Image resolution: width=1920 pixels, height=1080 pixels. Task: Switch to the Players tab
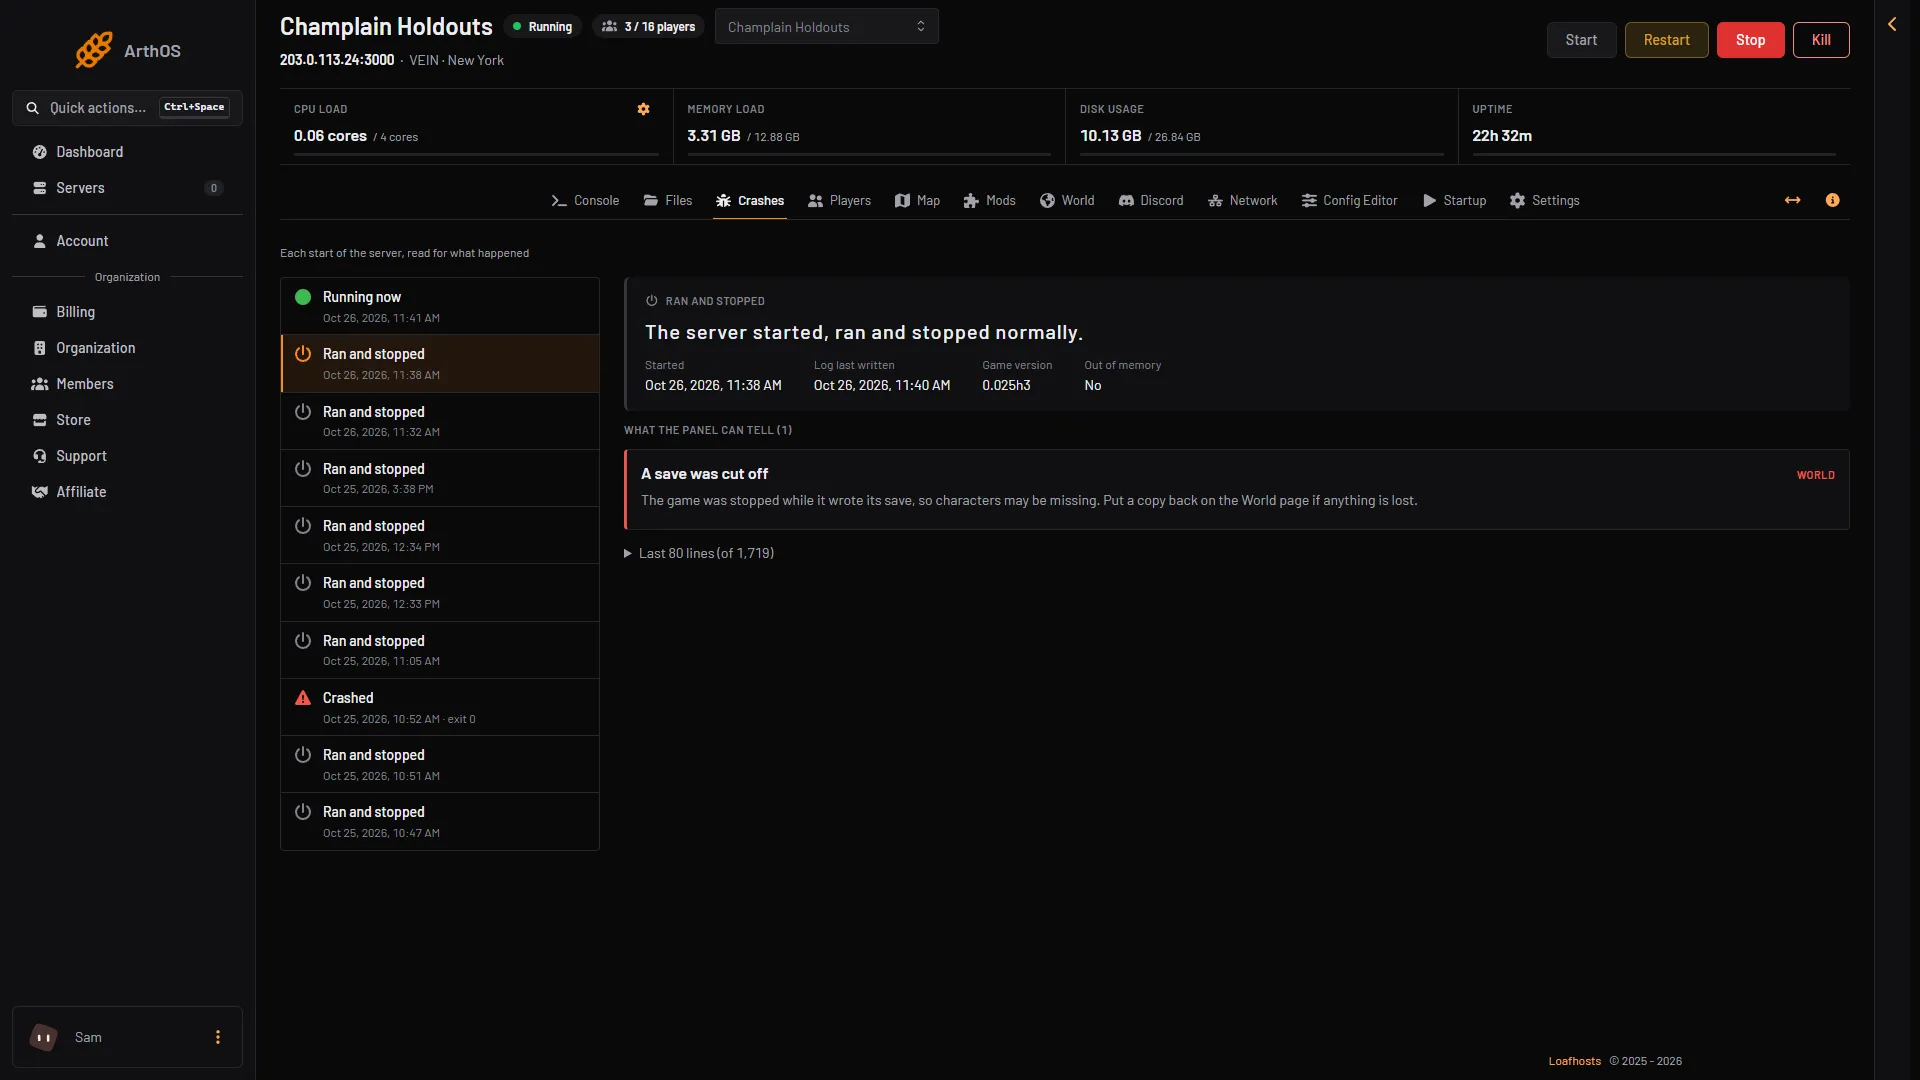click(840, 201)
